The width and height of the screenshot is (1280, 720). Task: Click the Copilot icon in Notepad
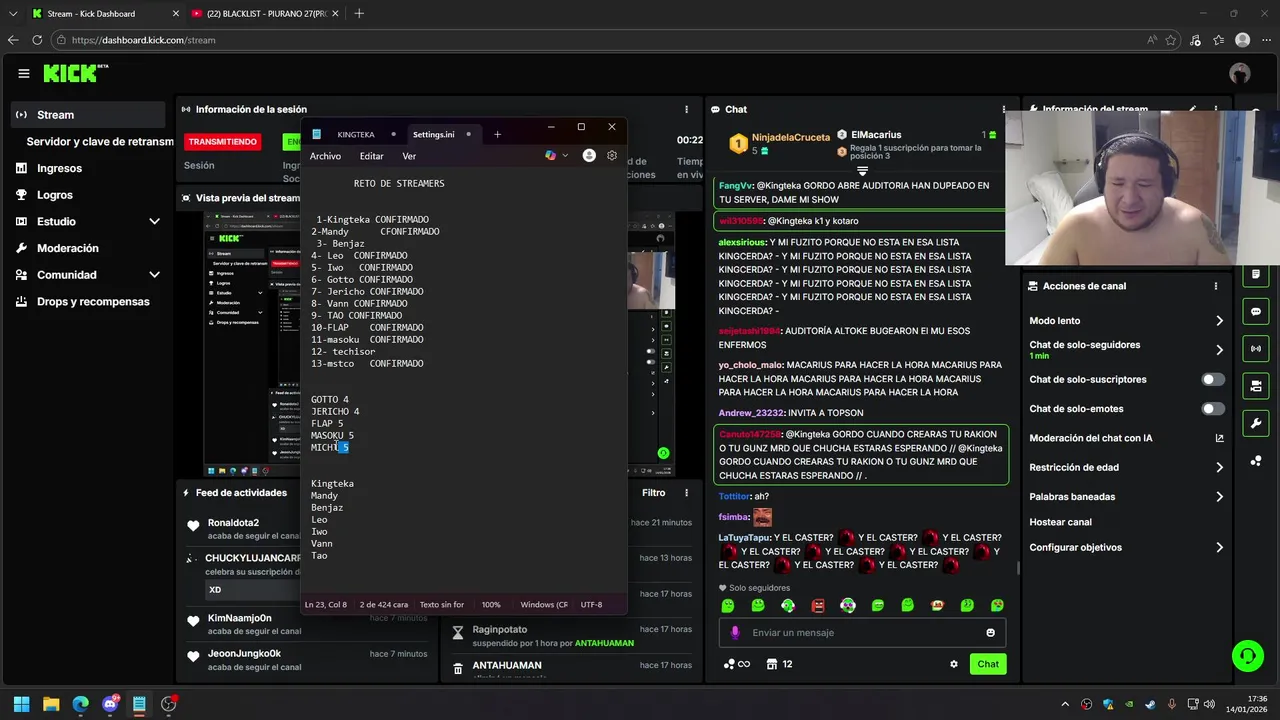tap(550, 156)
